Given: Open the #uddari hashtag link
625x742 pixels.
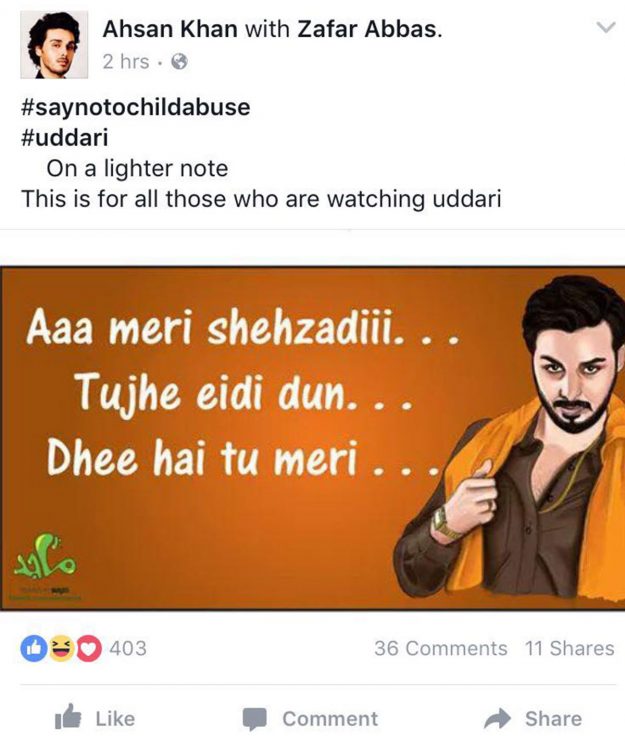Looking at the screenshot, I should [x=65, y=138].
